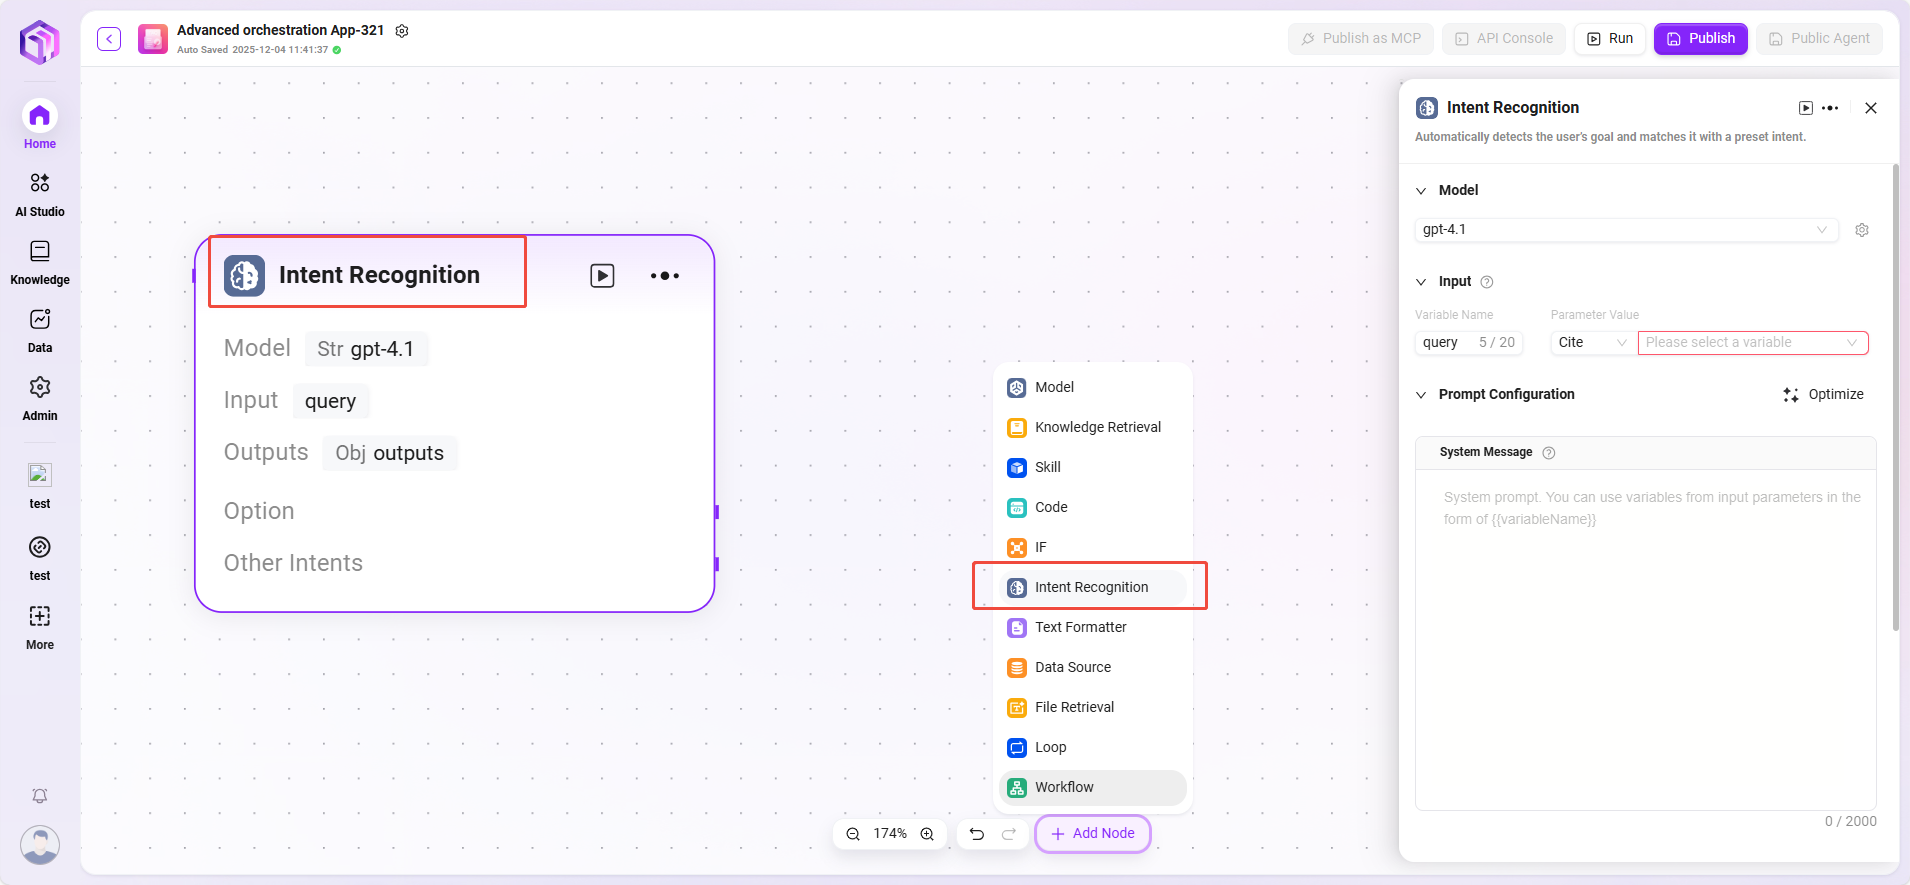Choose Text Formatter in node list

pos(1080,627)
